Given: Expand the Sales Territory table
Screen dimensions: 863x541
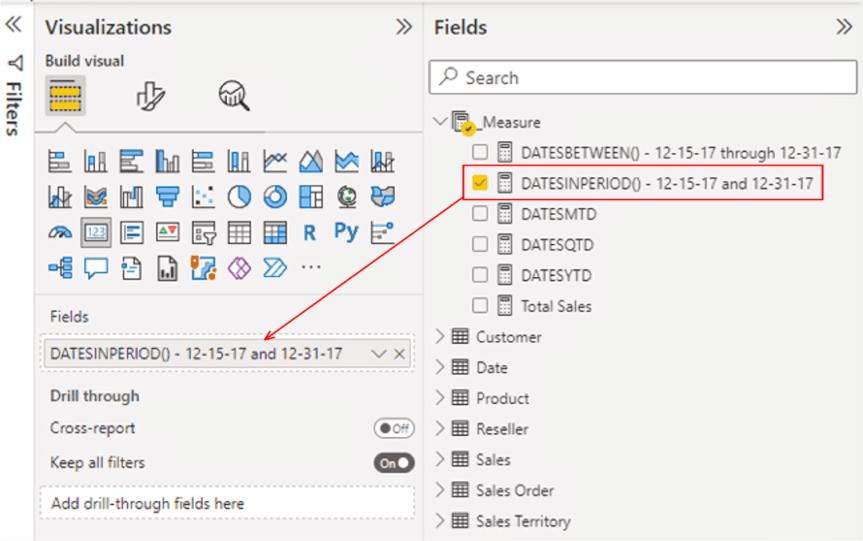Looking at the screenshot, I should tap(440, 521).
